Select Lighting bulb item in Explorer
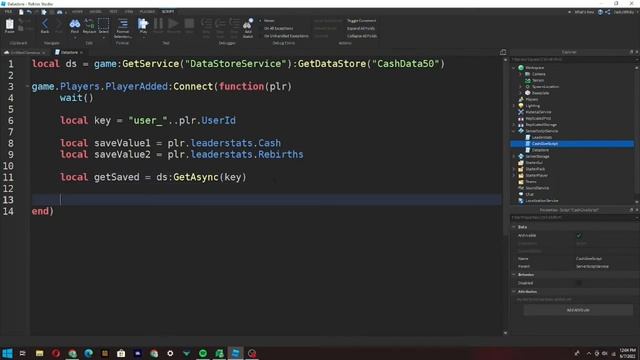 click(x=529, y=106)
